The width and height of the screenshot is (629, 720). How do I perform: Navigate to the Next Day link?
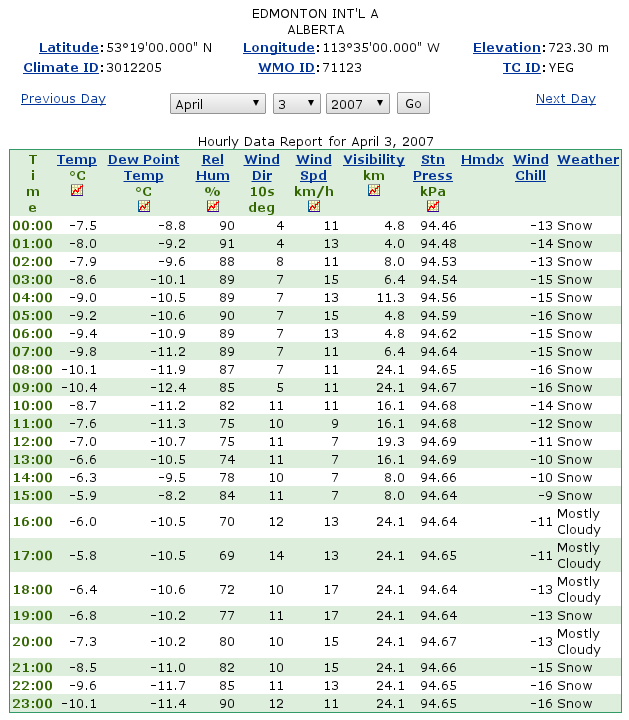click(565, 99)
